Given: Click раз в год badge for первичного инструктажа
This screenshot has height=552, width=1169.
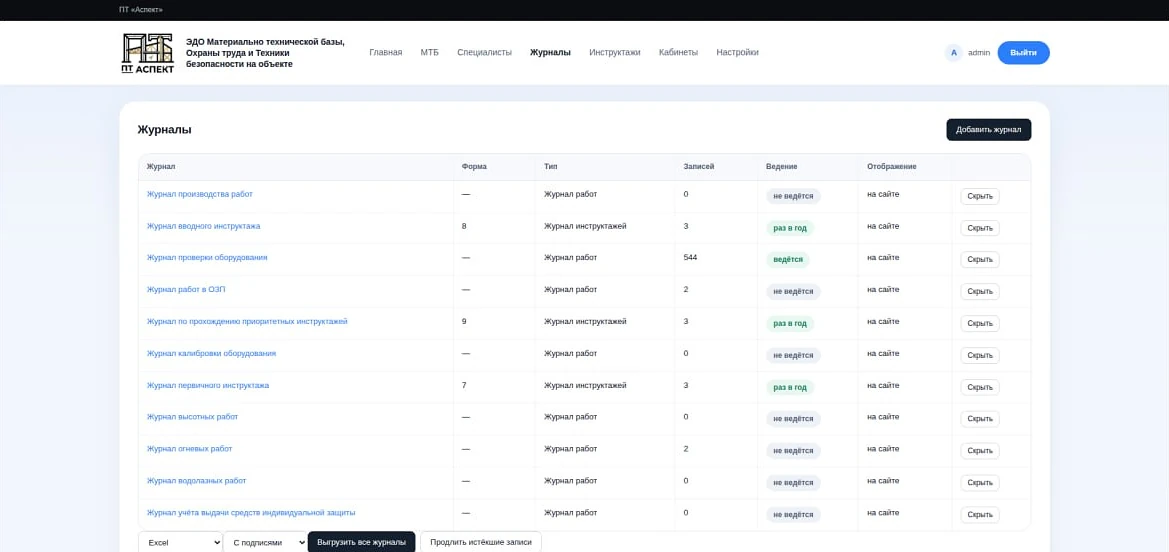Looking at the screenshot, I should click(790, 387).
